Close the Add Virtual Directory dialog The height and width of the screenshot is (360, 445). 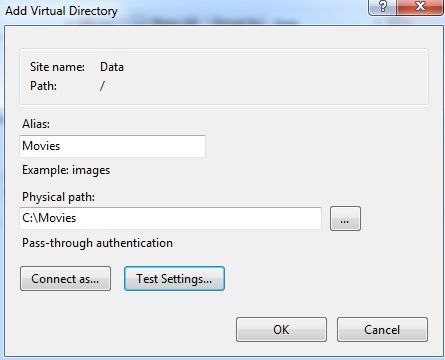point(420,7)
